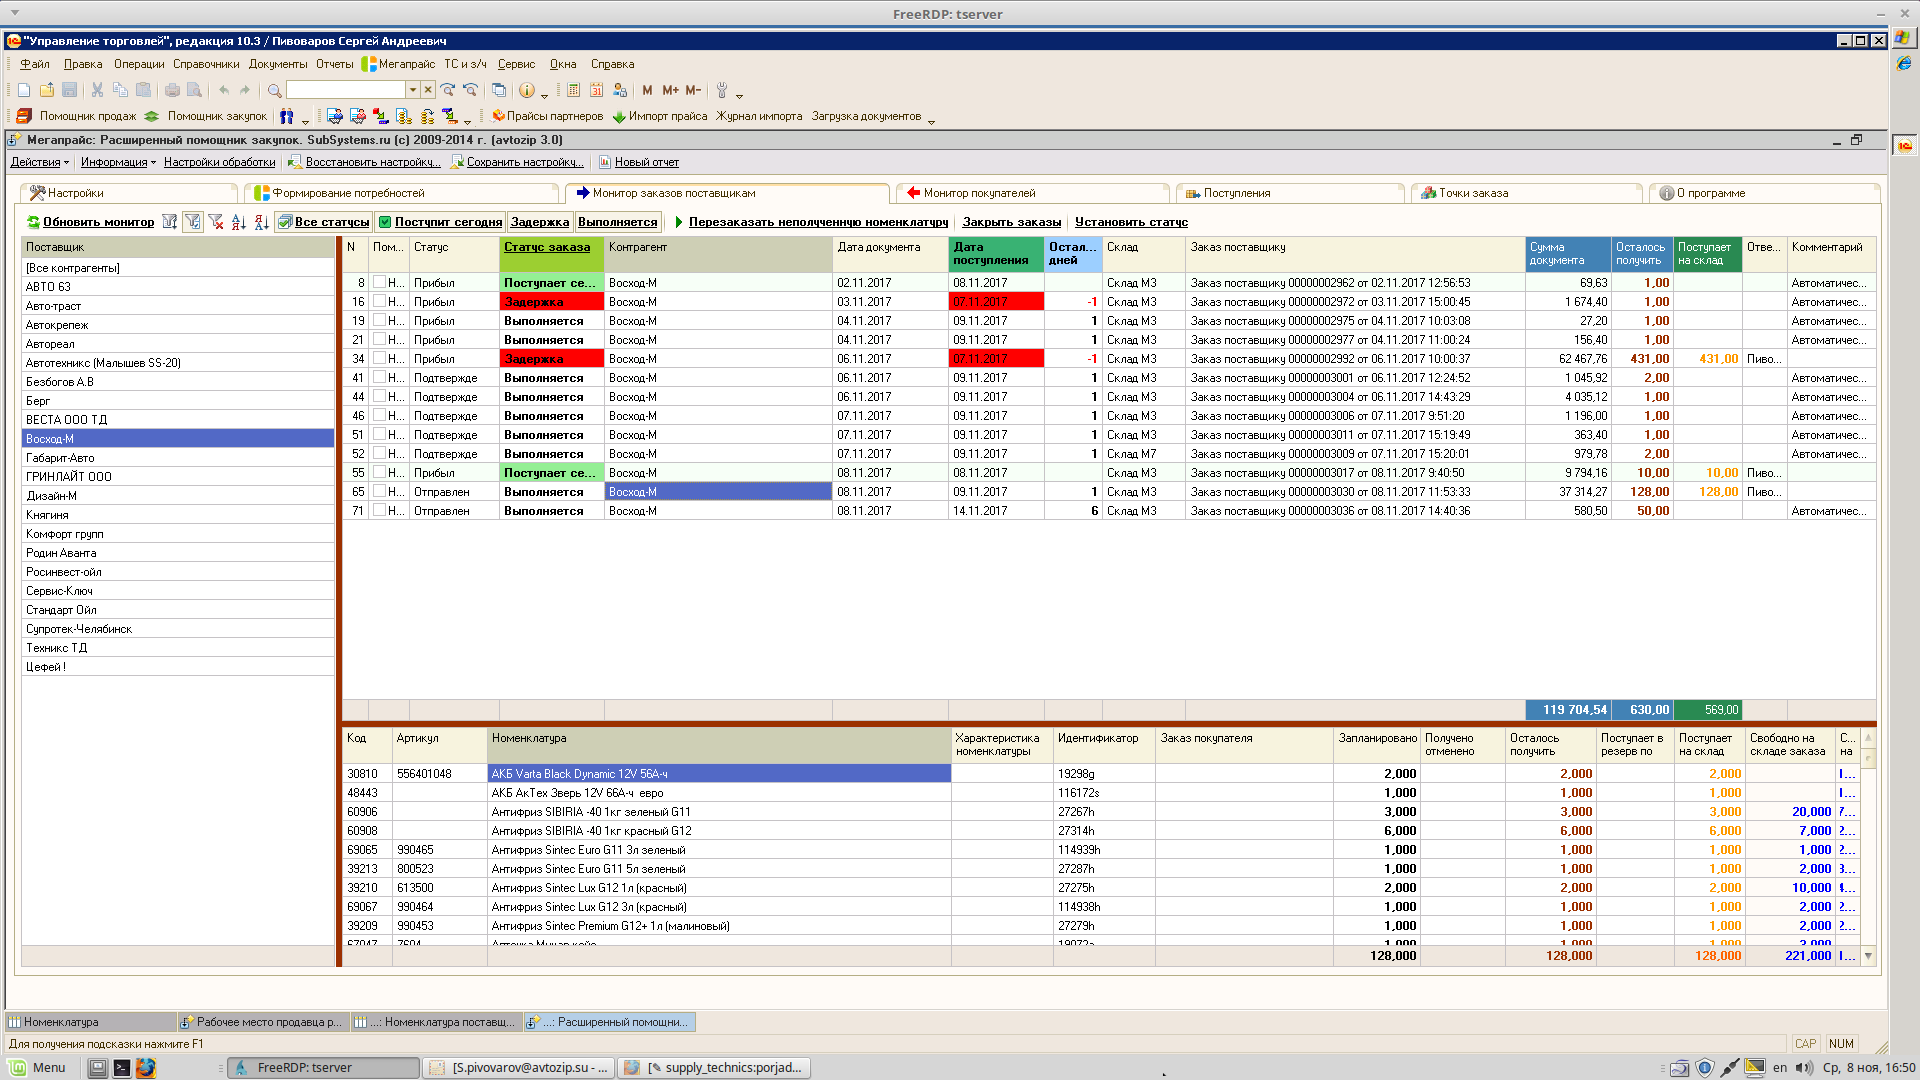Tick checkbox in order row 34
1920x1080 pixels.
379,358
